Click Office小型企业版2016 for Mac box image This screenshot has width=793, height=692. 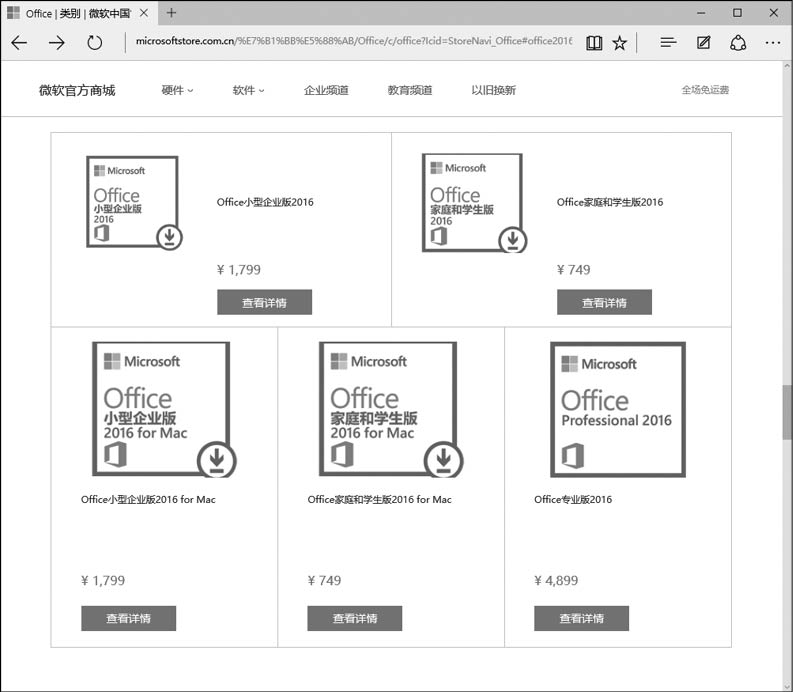[x=164, y=410]
